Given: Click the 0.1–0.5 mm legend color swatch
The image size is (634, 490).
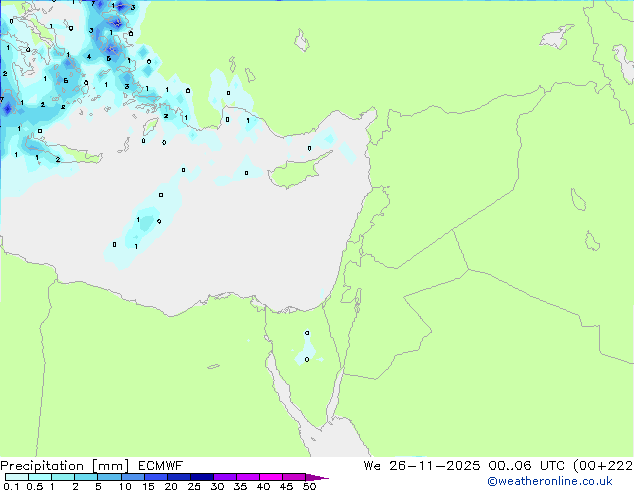Looking at the screenshot, I should tap(17, 477).
